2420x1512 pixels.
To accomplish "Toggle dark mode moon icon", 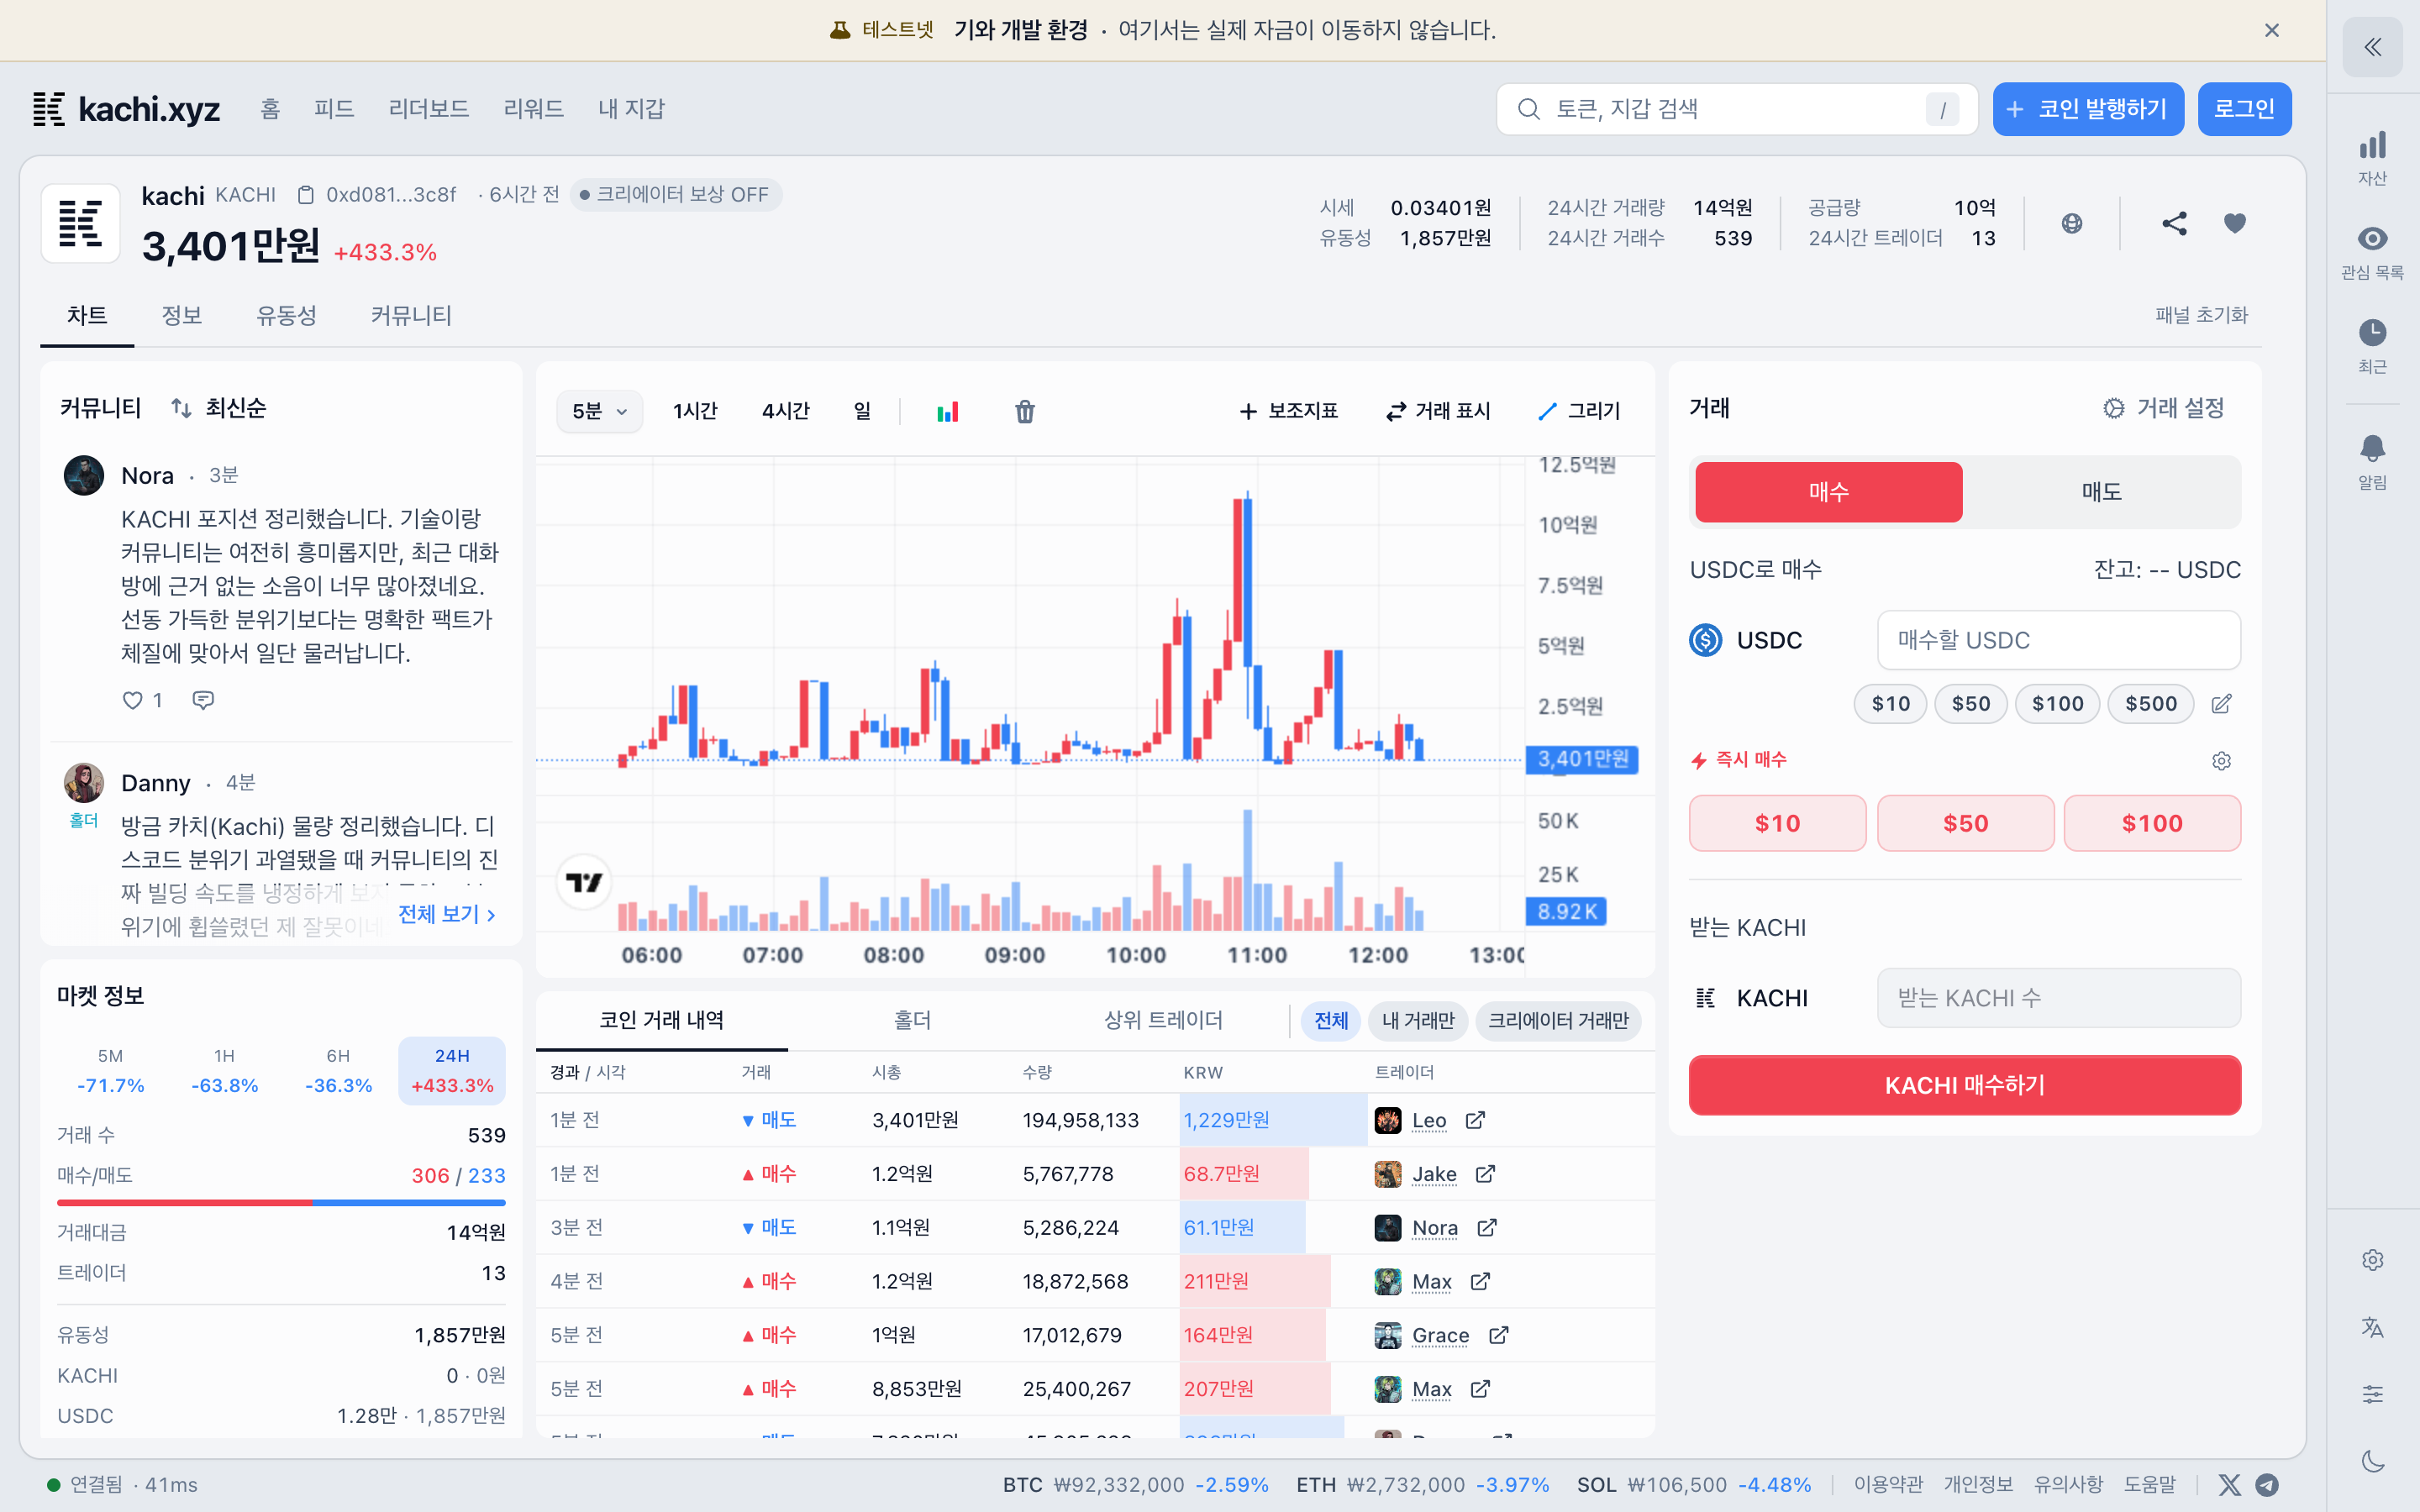I will [2372, 1461].
